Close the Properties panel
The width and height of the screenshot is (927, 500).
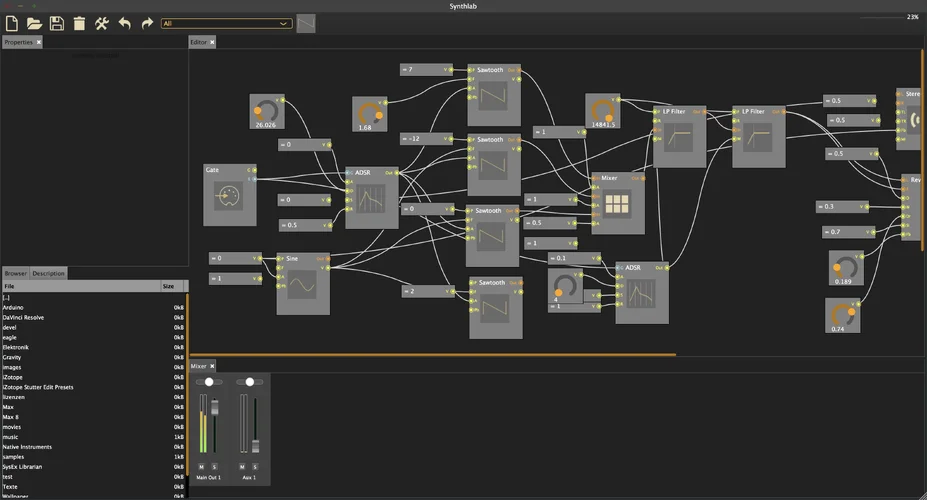[39, 42]
